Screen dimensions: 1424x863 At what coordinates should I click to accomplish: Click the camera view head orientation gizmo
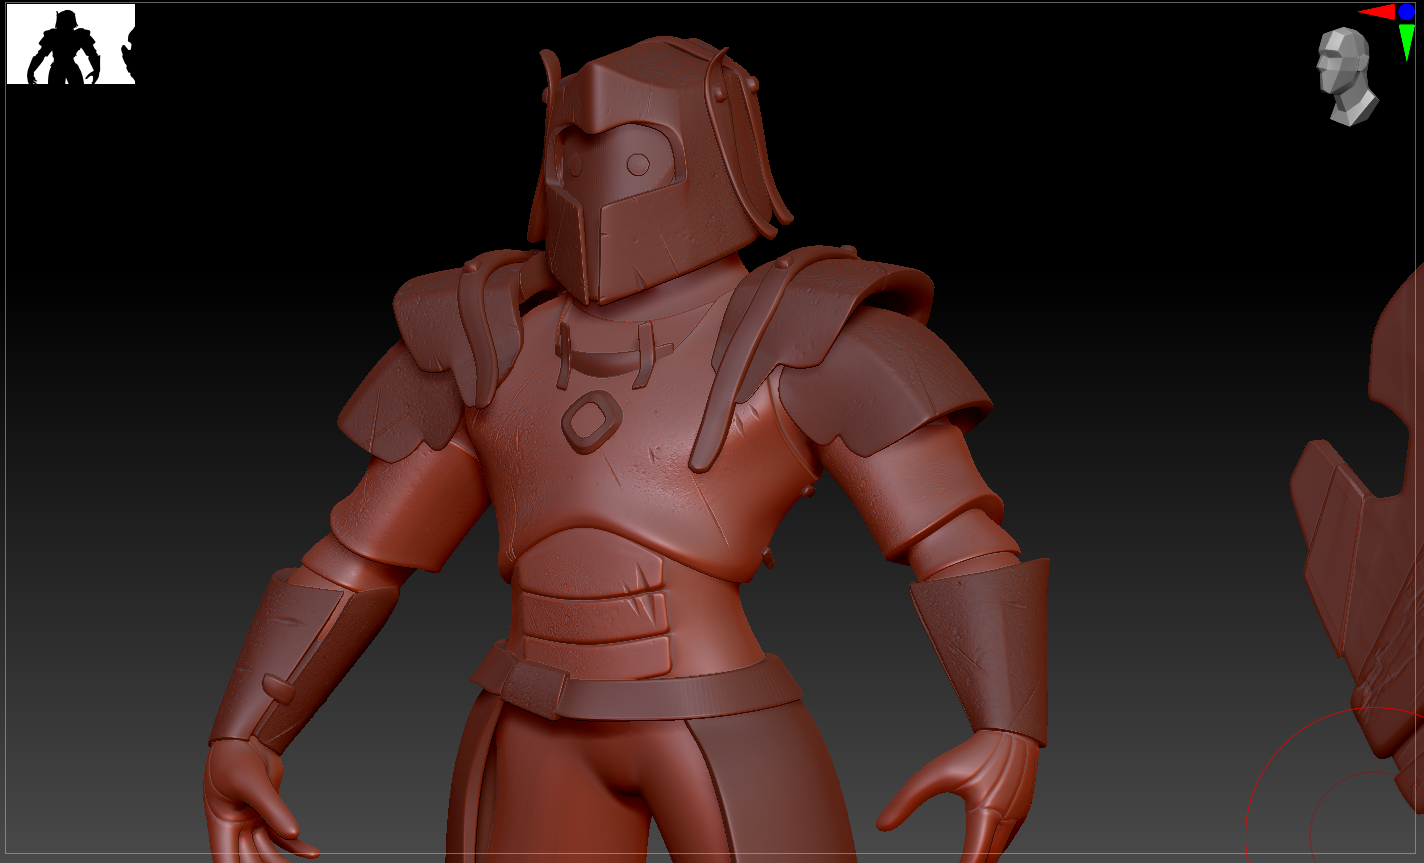(1347, 76)
